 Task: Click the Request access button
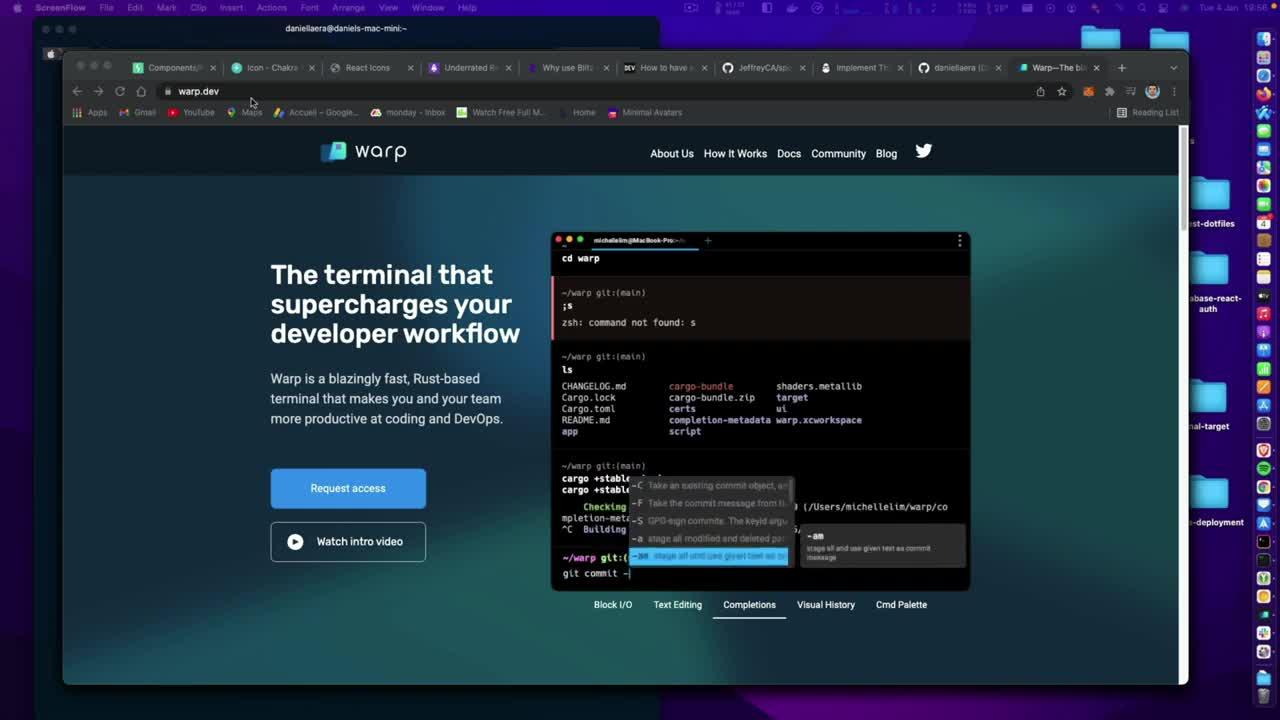pyautogui.click(x=347, y=488)
